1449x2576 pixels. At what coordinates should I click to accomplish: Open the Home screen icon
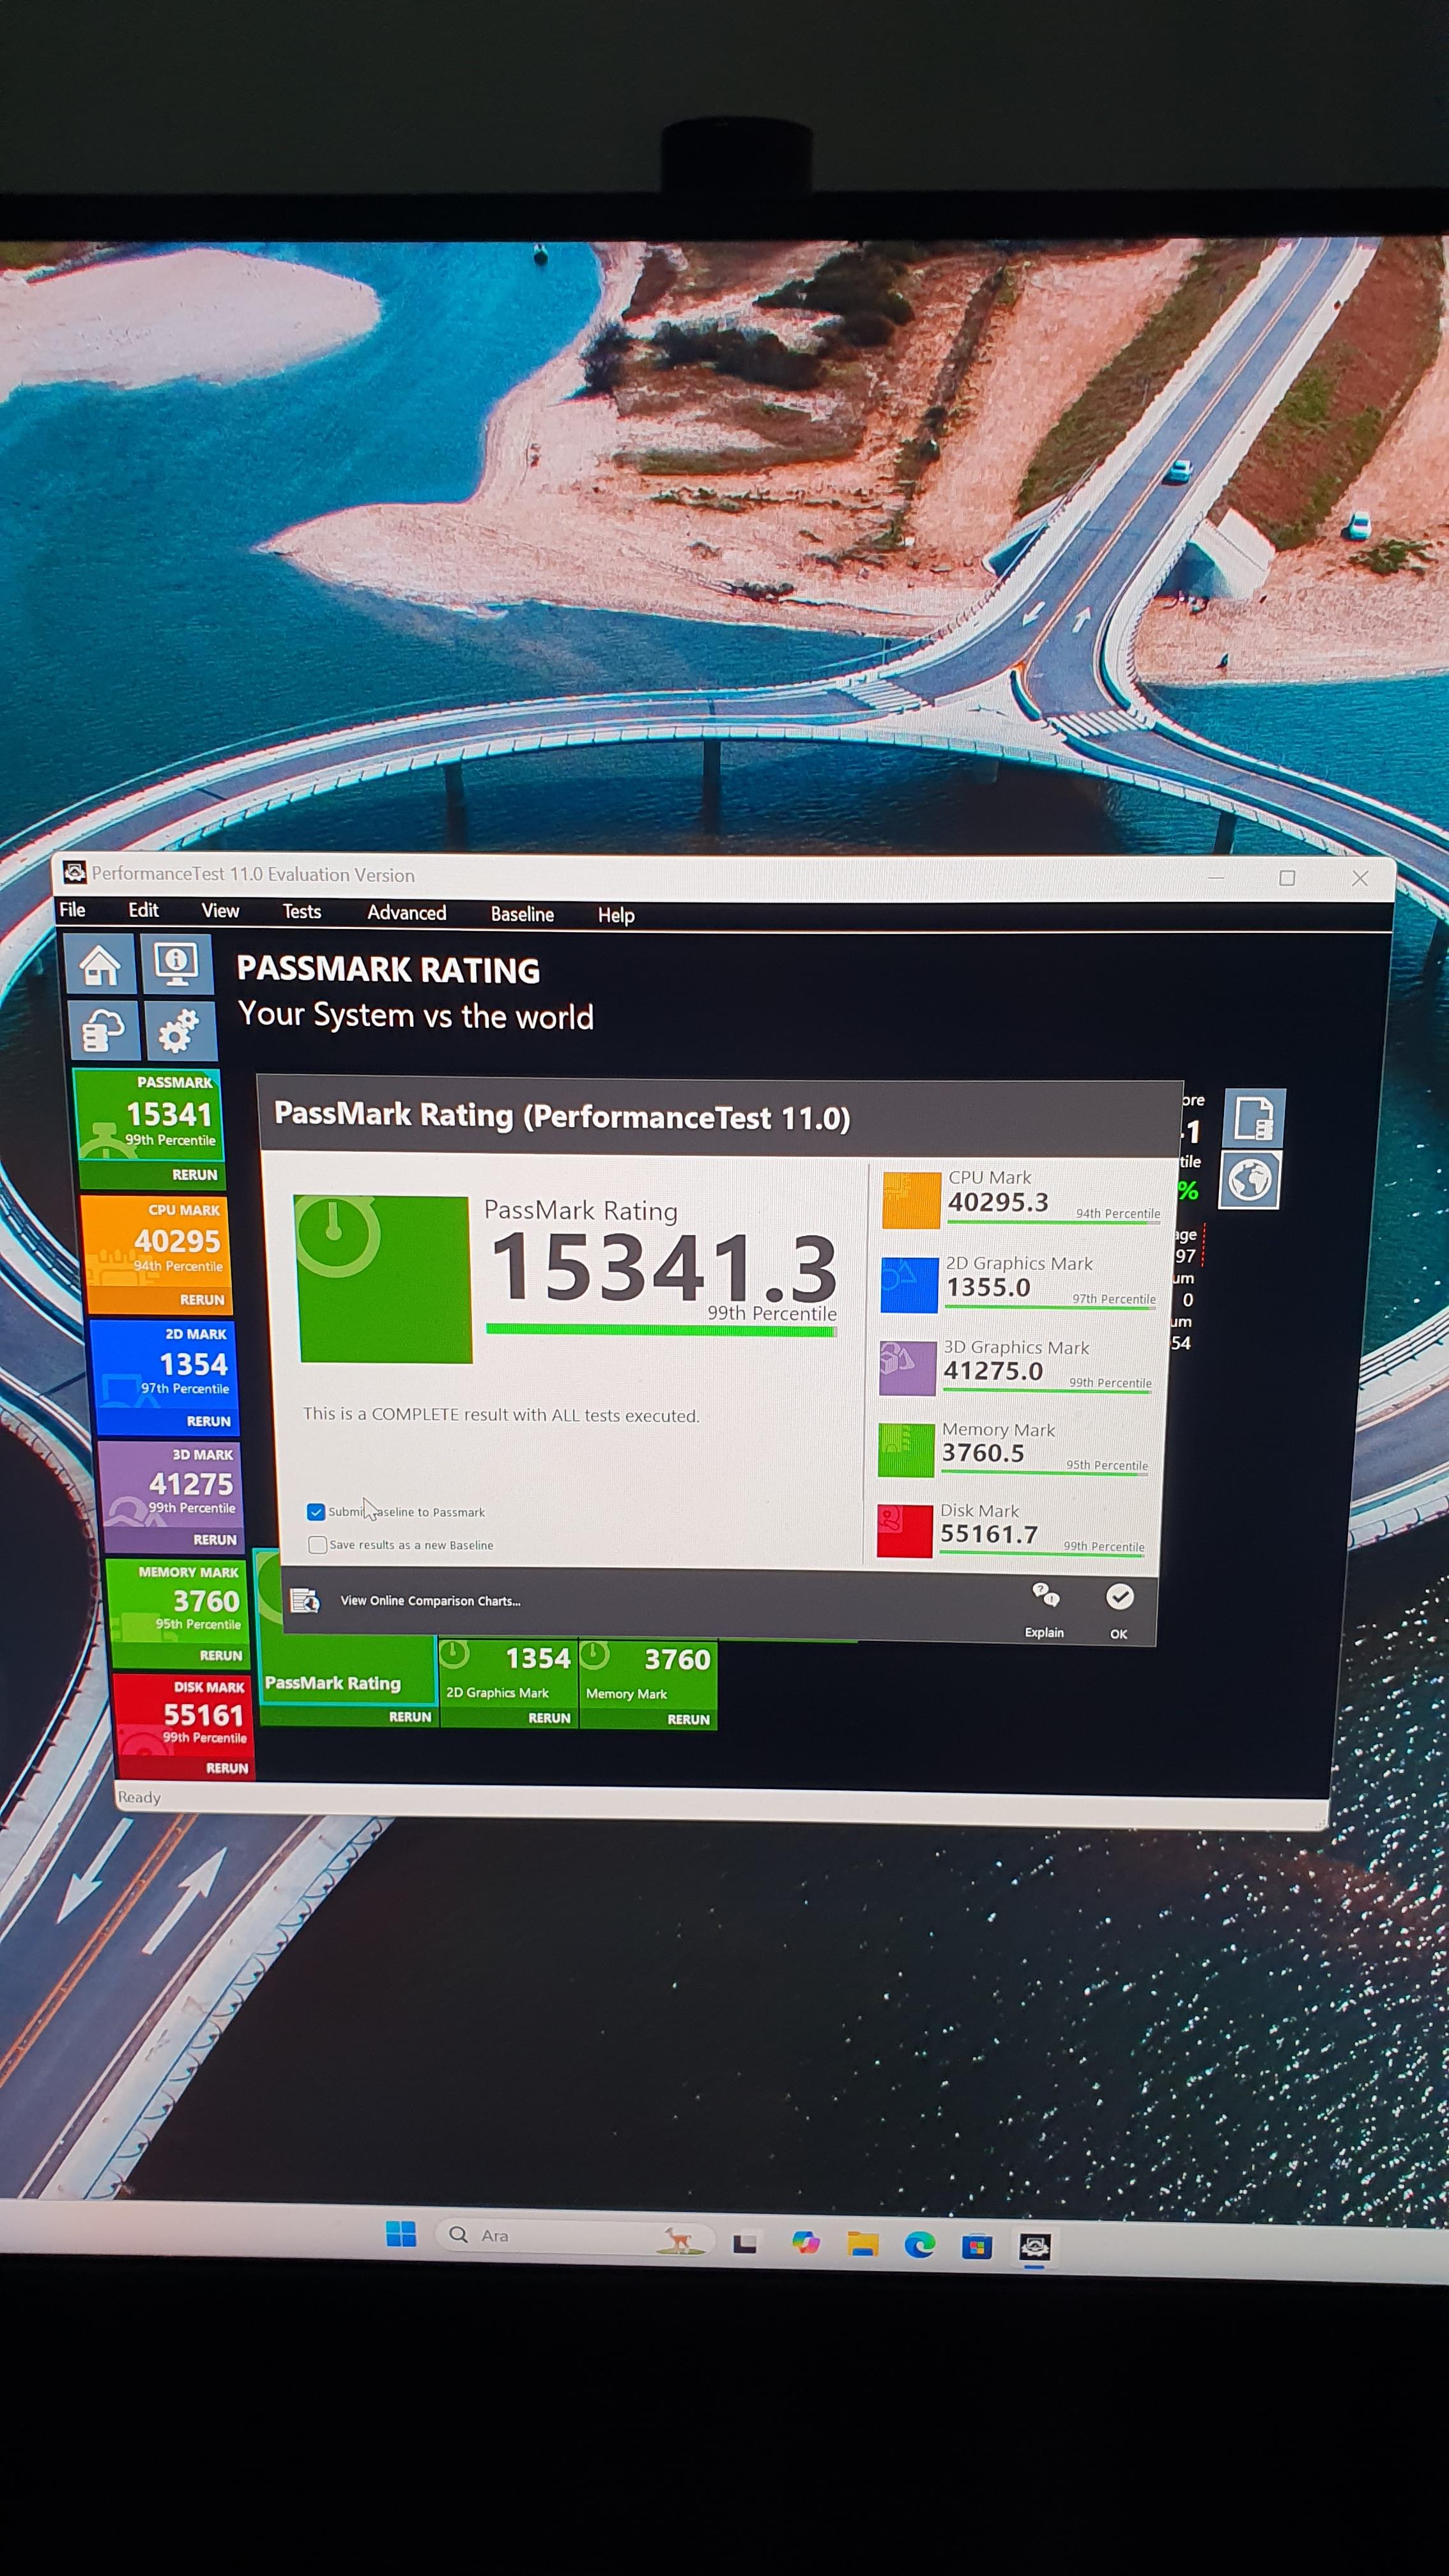tap(100, 964)
